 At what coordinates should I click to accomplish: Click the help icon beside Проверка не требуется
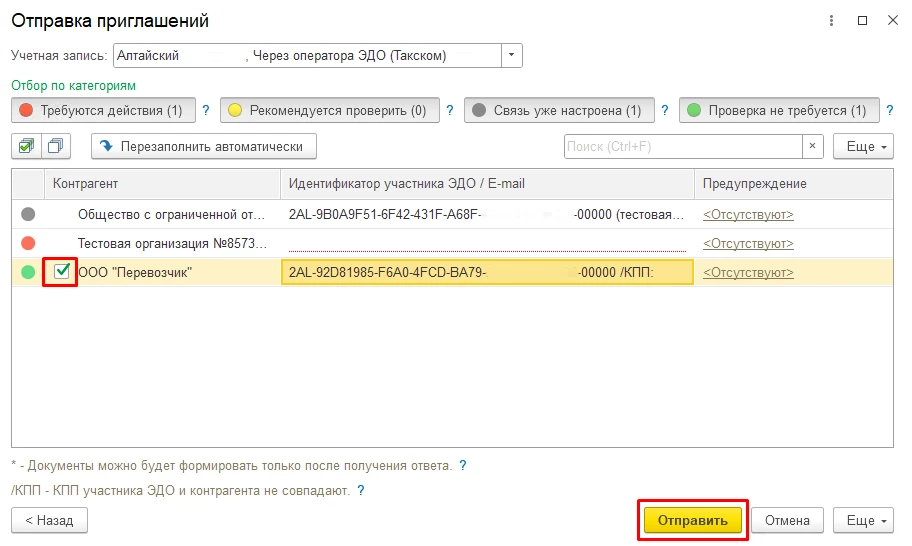point(889,110)
